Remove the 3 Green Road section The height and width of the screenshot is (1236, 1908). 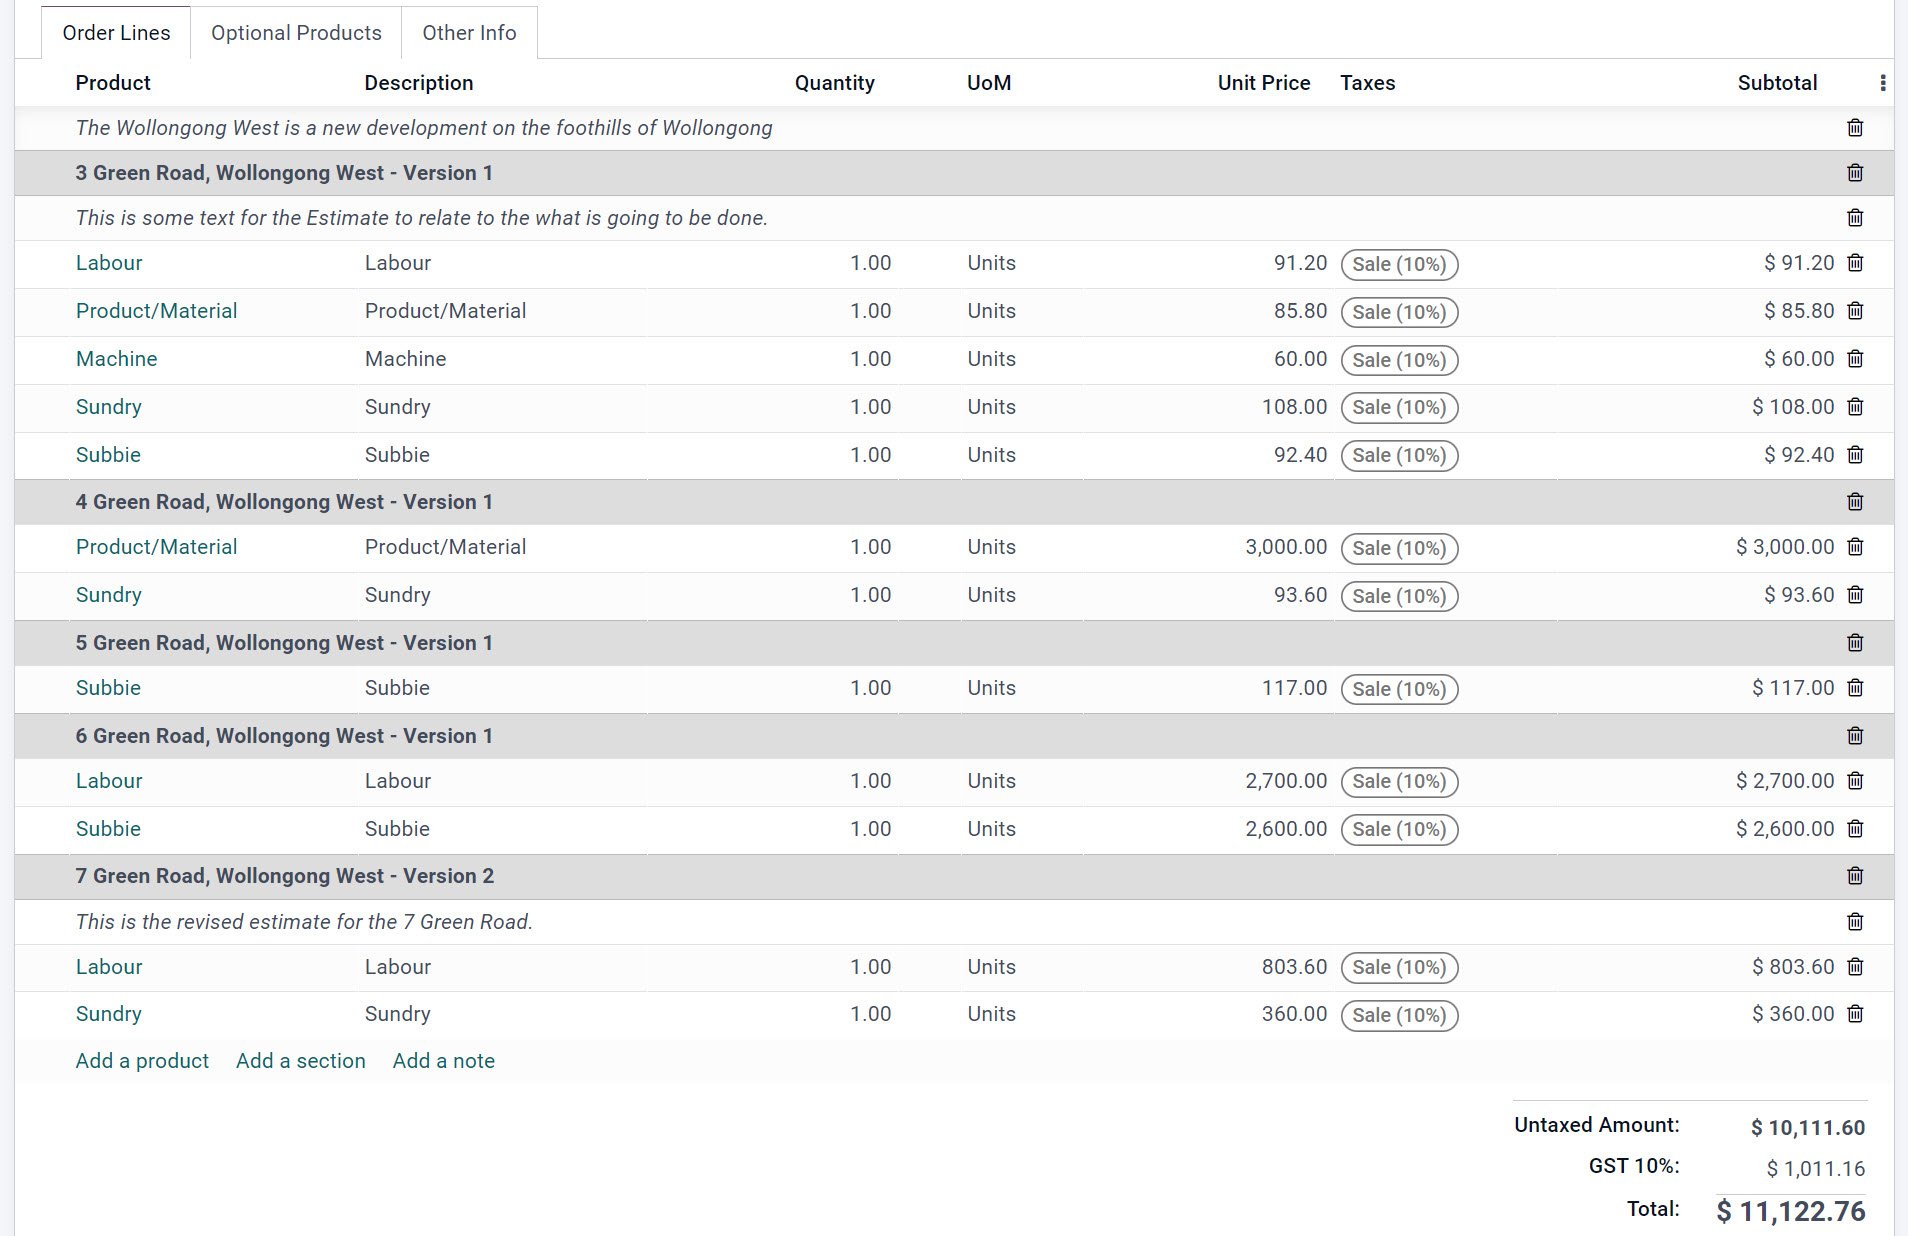1855,173
